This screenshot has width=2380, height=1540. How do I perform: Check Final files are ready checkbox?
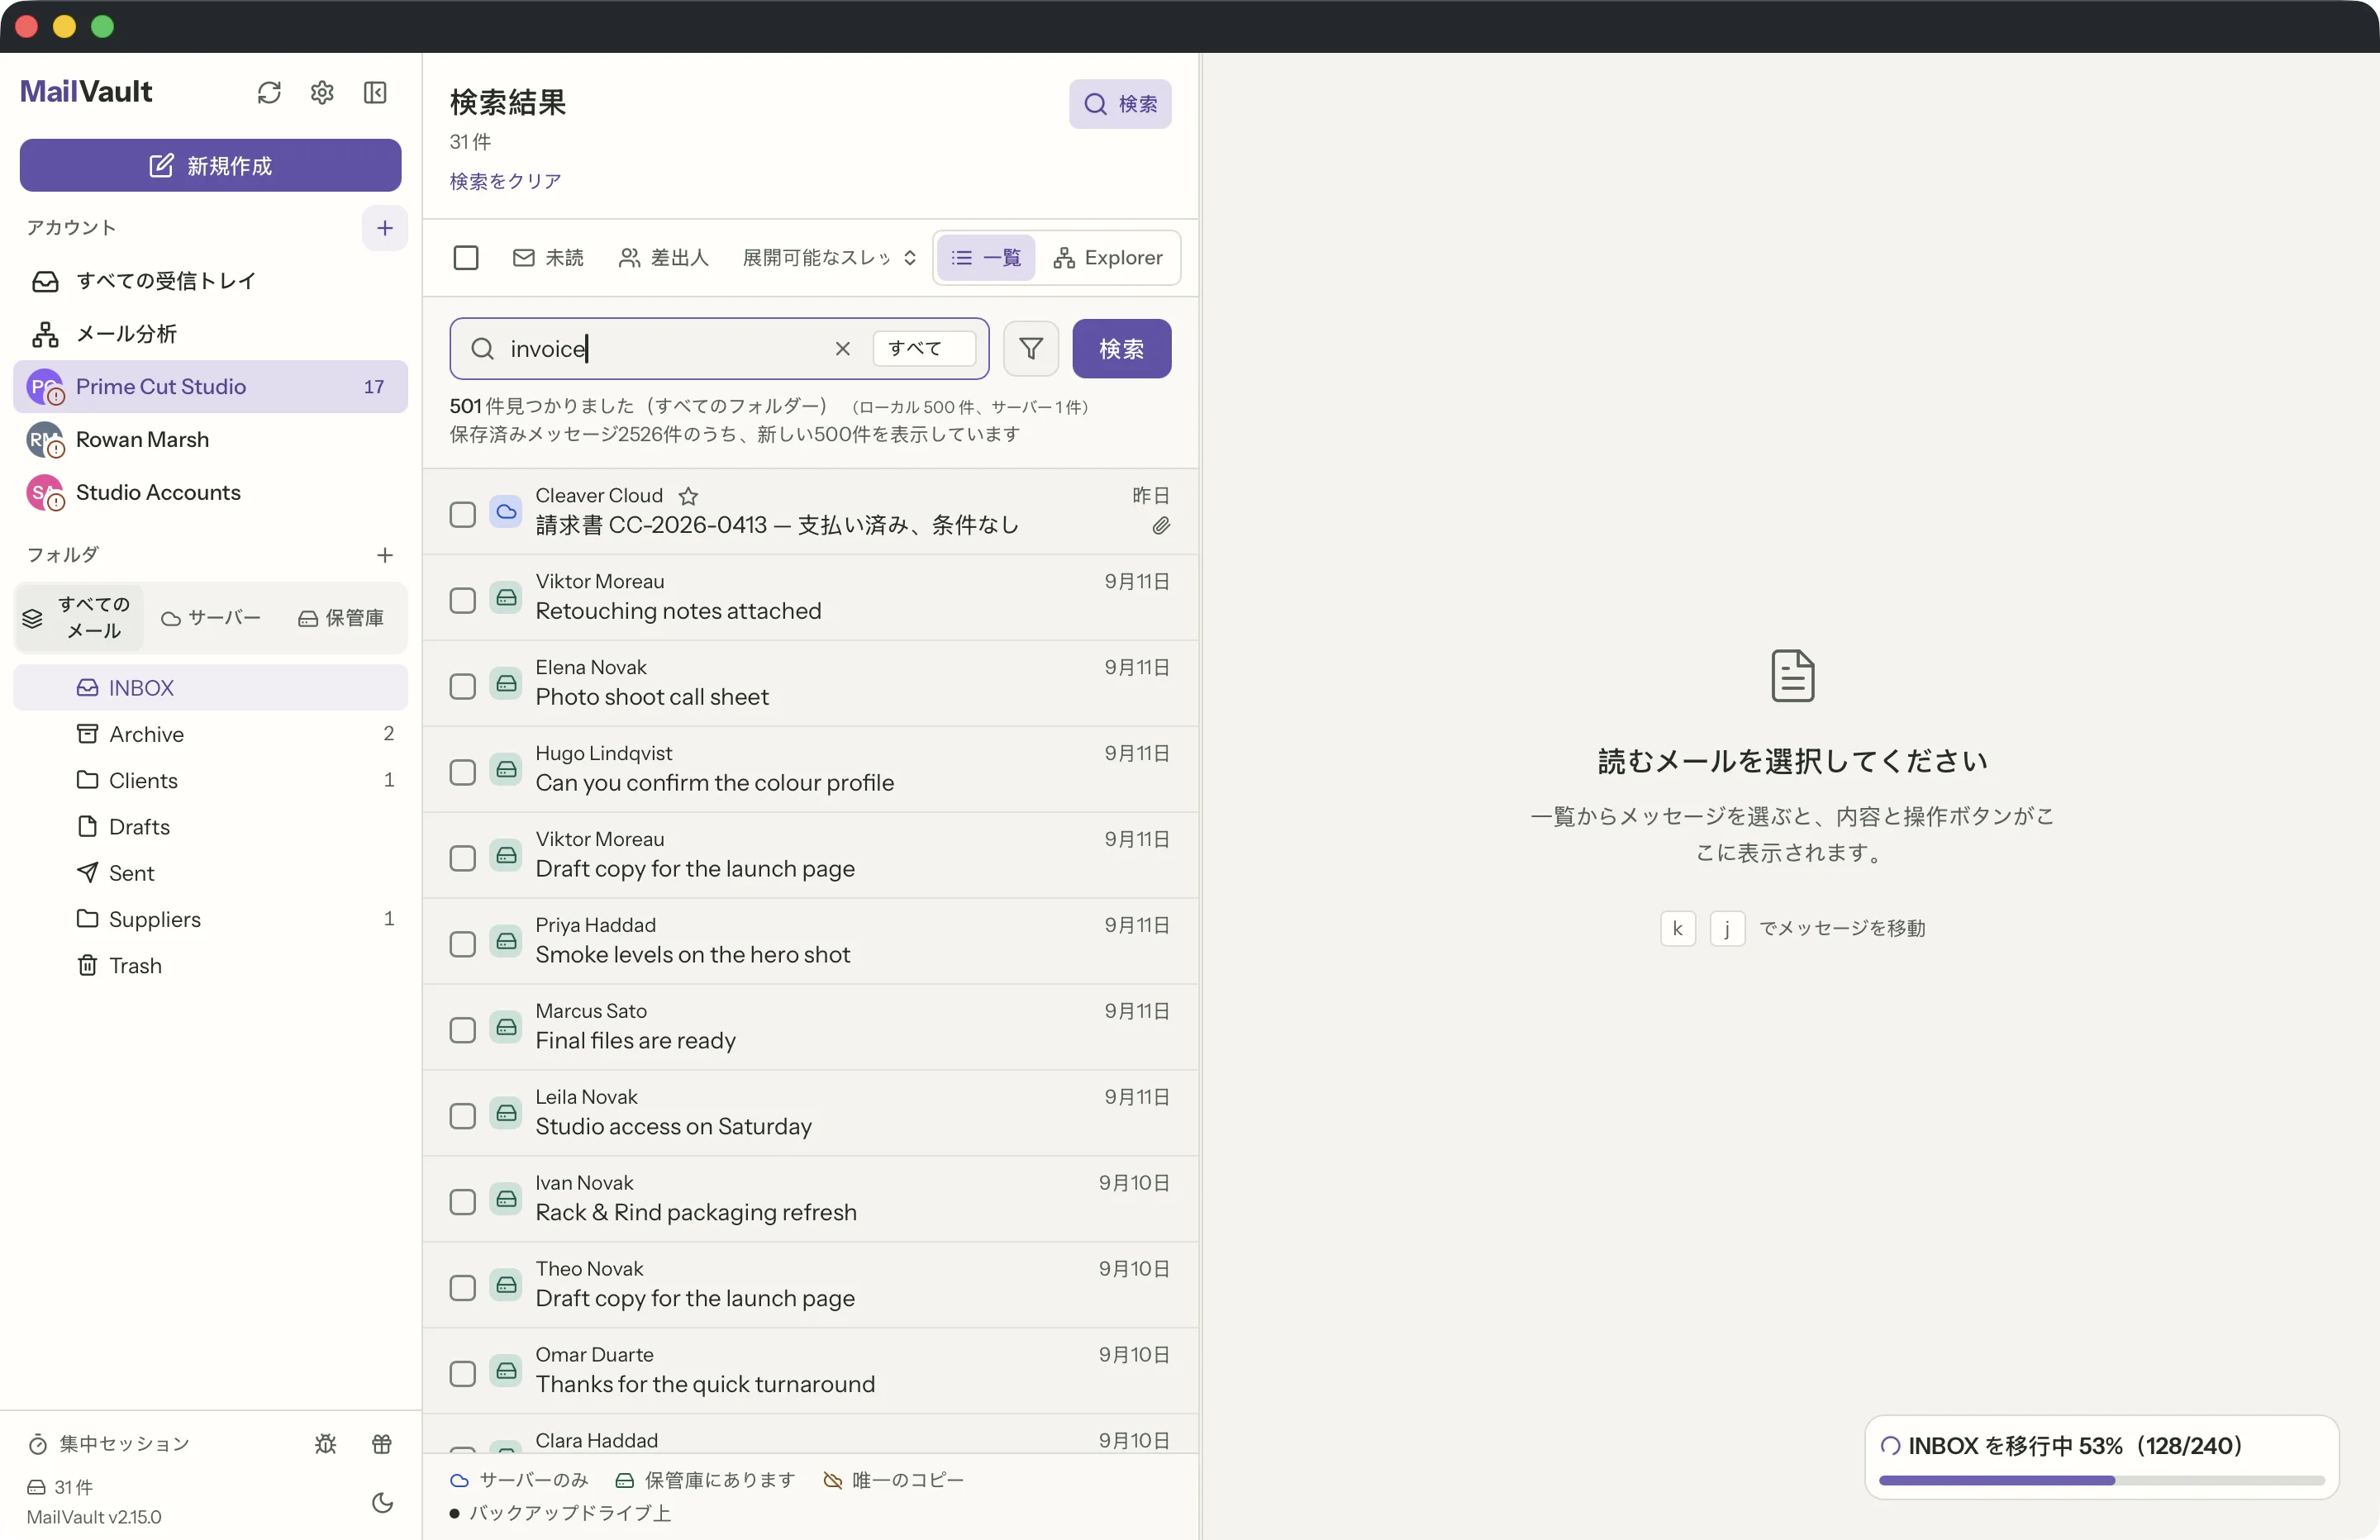coord(463,1030)
